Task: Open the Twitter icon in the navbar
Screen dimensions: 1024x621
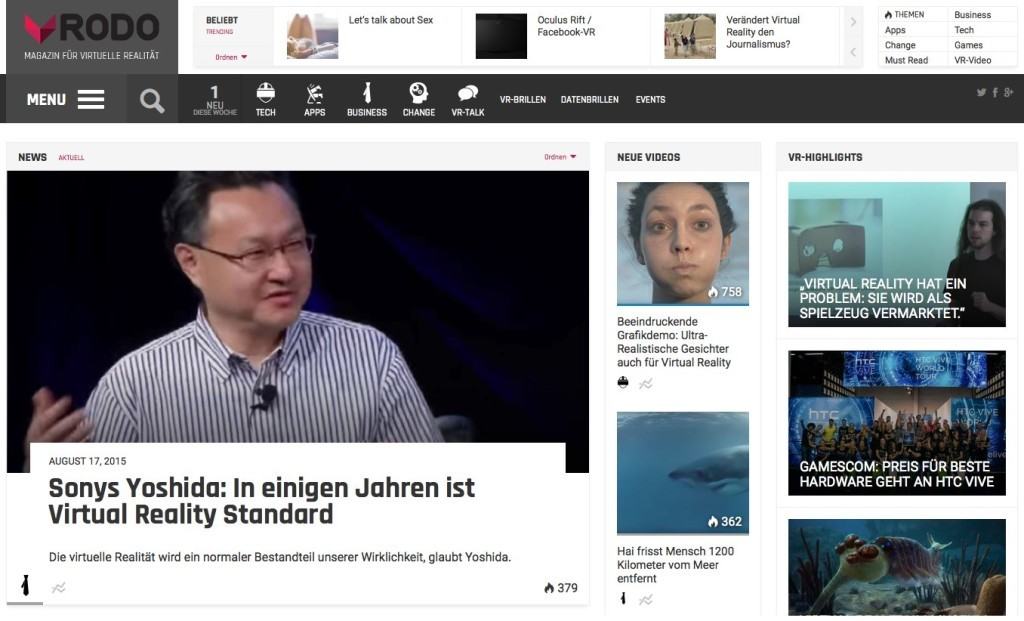Action: tap(981, 93)
